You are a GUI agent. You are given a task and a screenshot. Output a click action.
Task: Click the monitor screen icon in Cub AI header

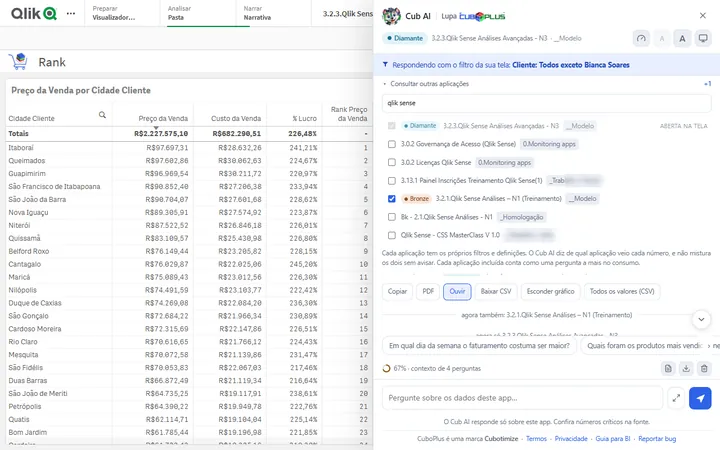(703, 39)
